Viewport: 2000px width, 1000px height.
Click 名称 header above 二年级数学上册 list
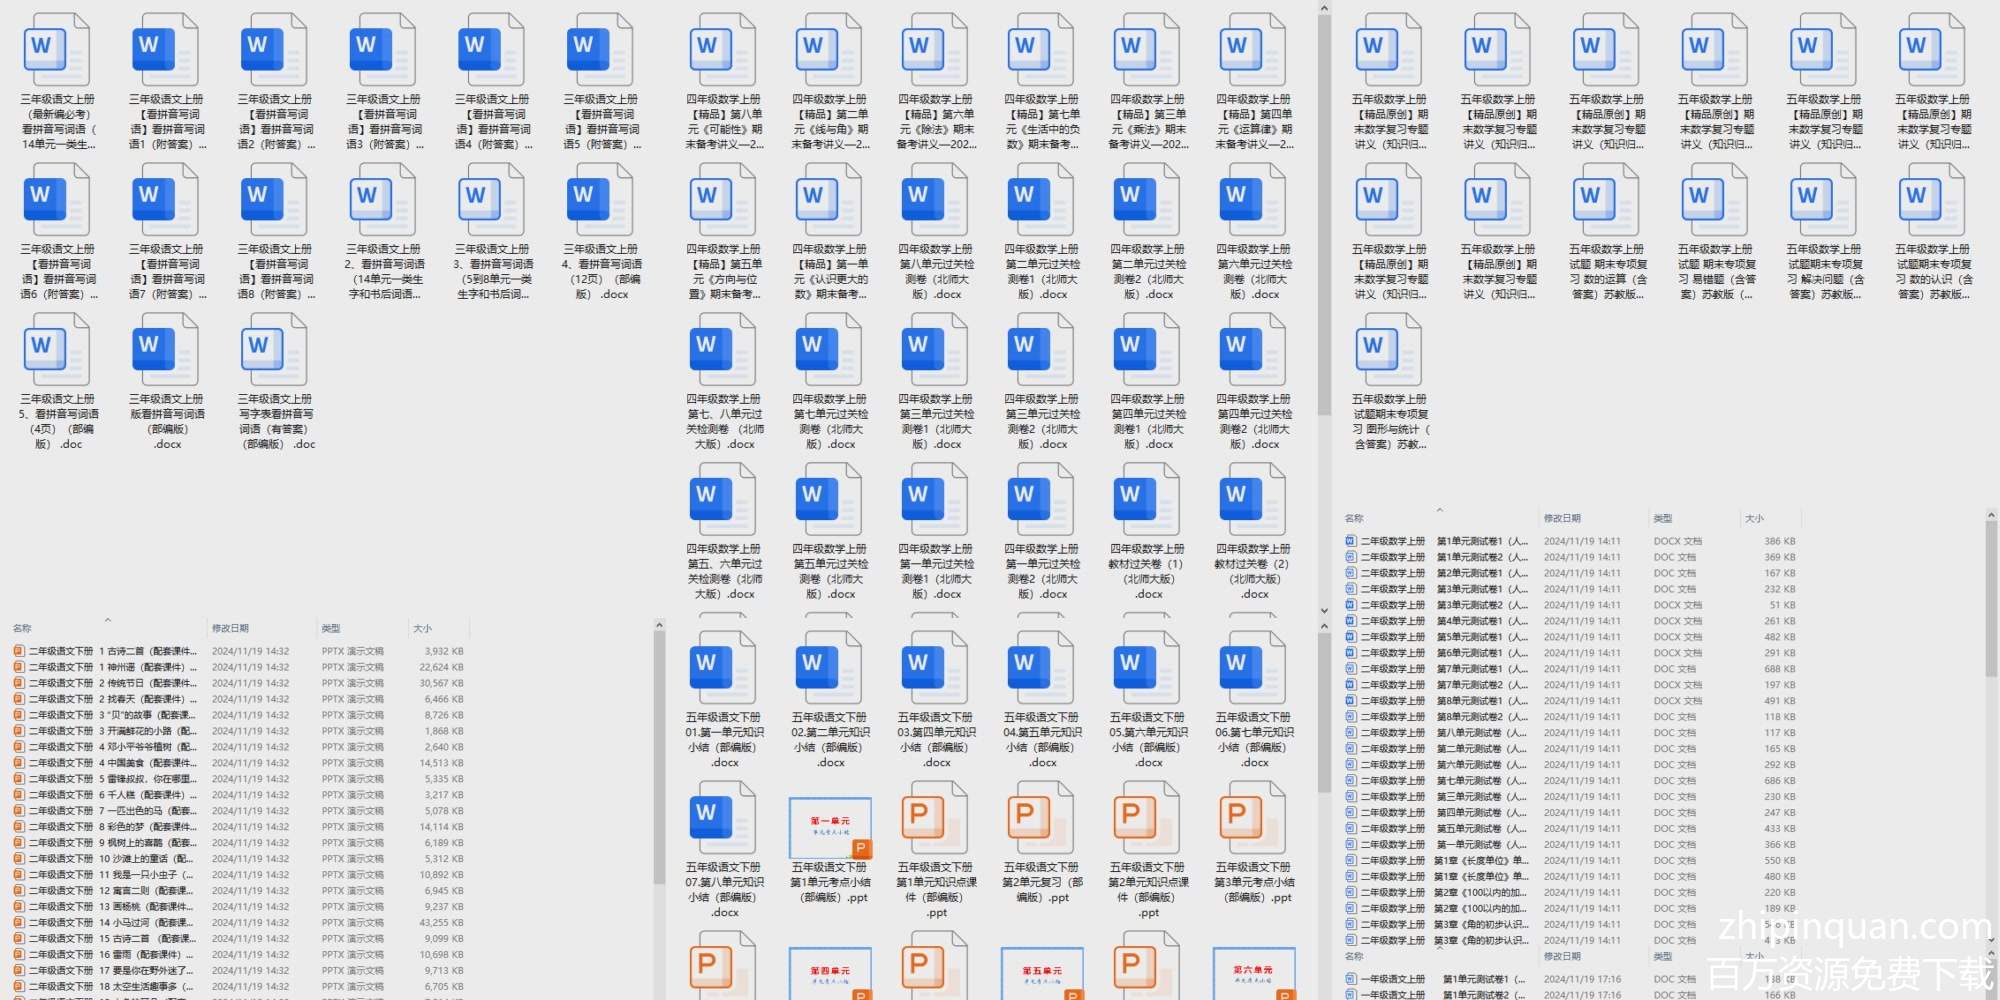(1354, 518)
